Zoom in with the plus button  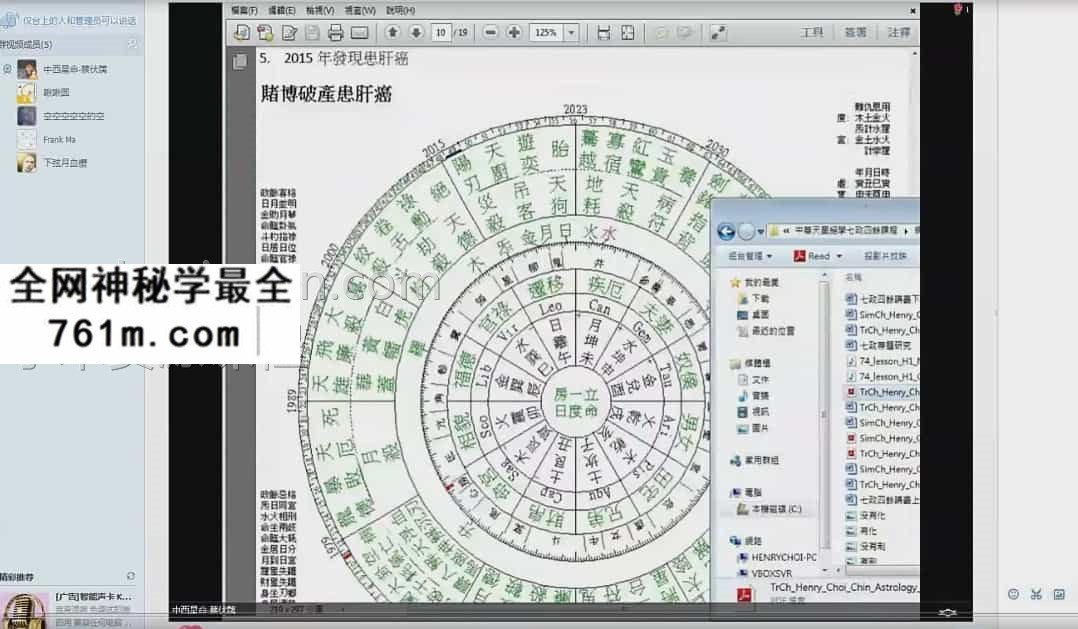click(514, 32)
